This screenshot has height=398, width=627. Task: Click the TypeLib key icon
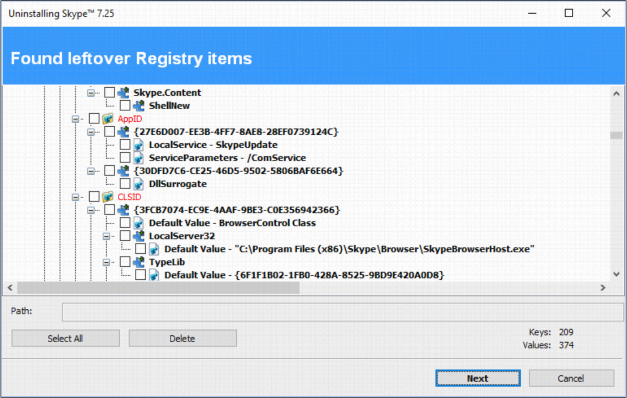tap(139, 262)
